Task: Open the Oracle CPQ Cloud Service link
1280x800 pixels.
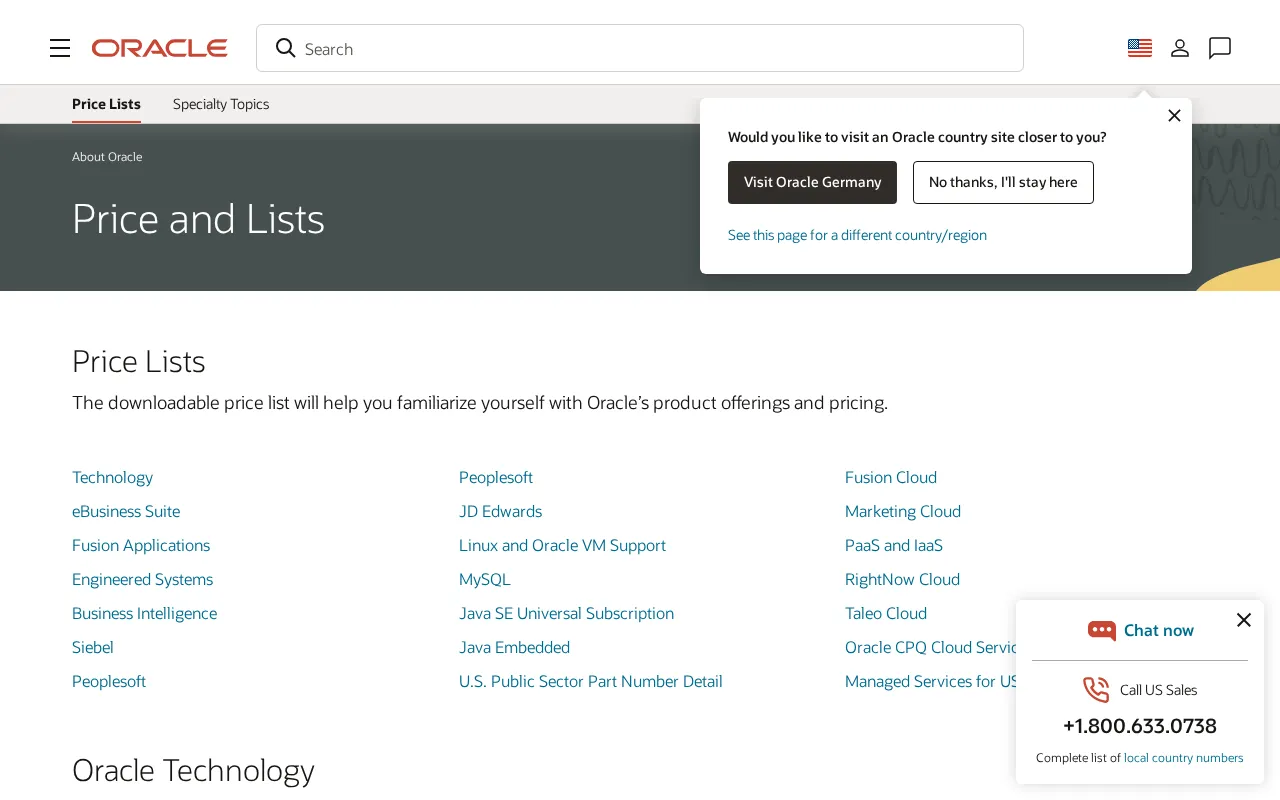Action: pos(930,647)
